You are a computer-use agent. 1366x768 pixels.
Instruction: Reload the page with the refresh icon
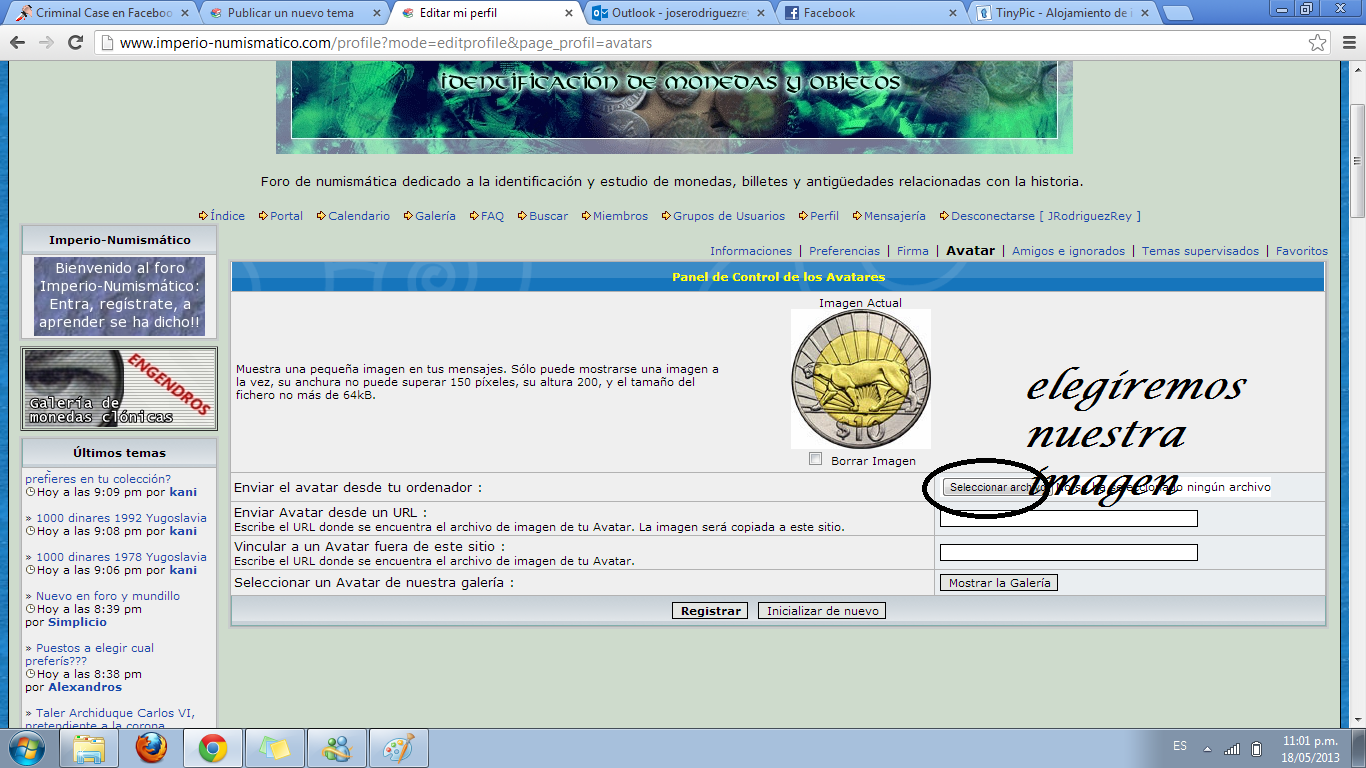pos(75,43)
